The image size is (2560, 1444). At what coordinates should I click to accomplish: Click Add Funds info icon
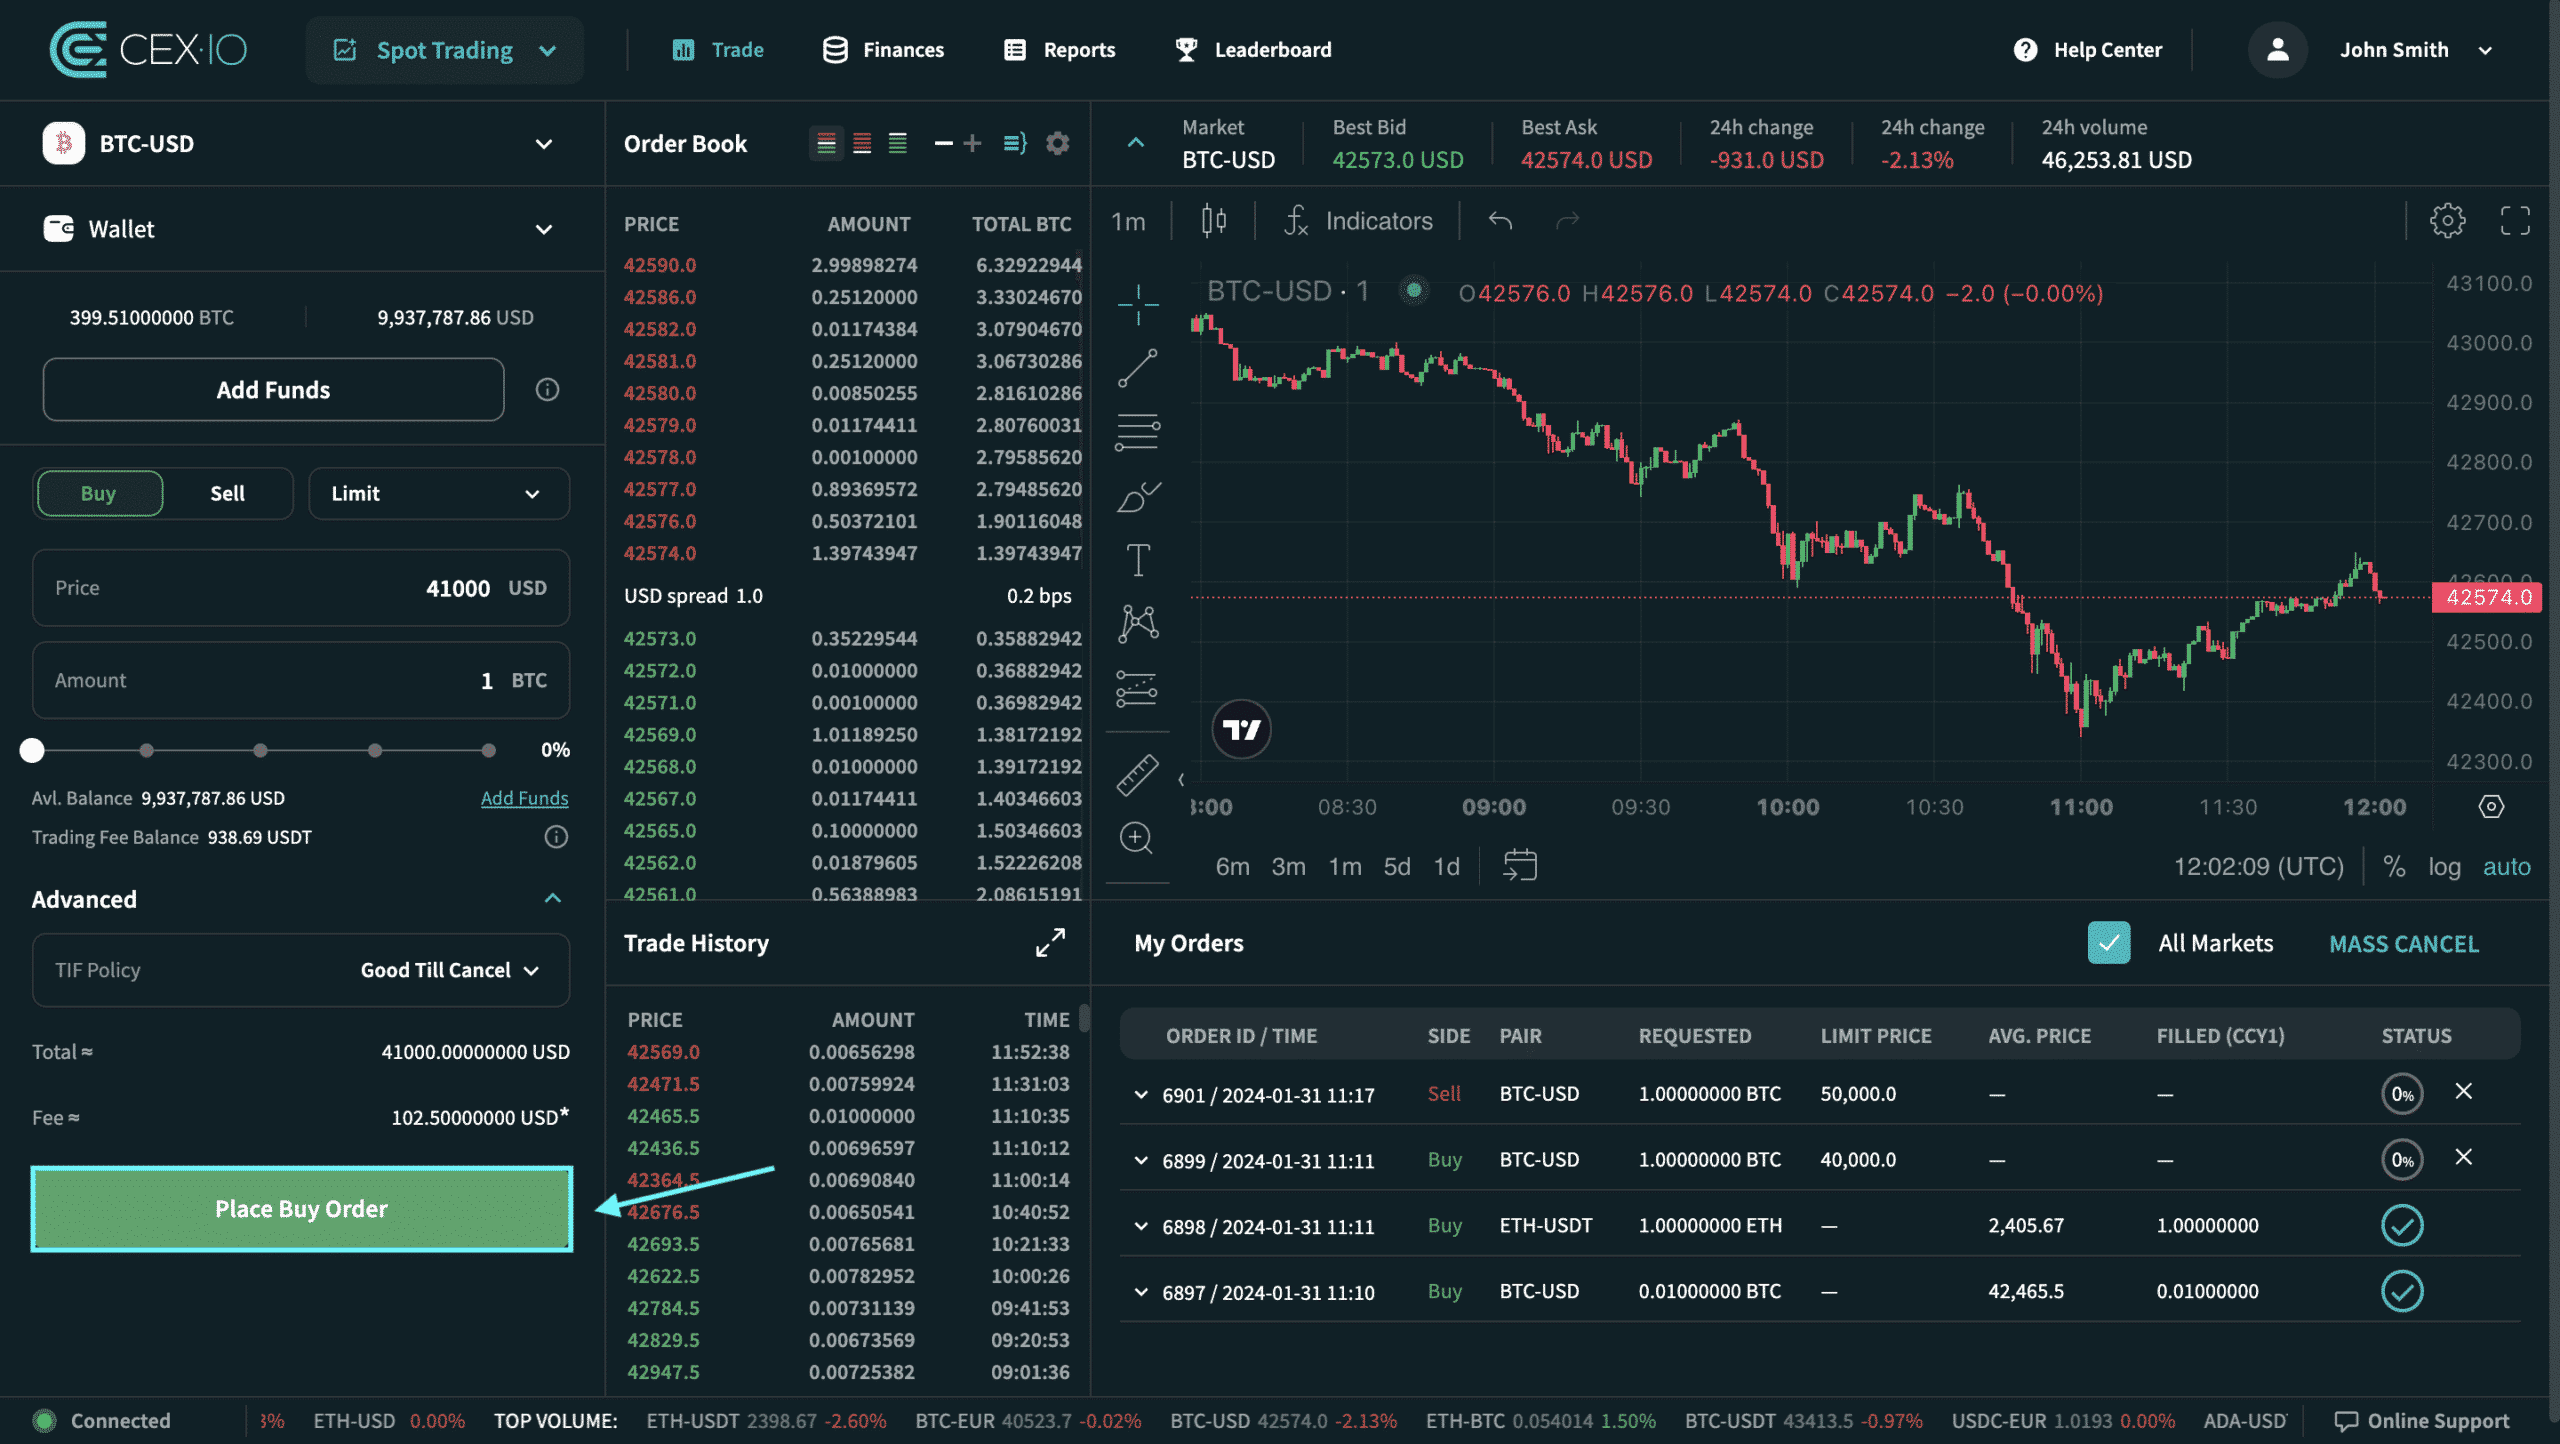pyautogui.click(x=547, y=389)
